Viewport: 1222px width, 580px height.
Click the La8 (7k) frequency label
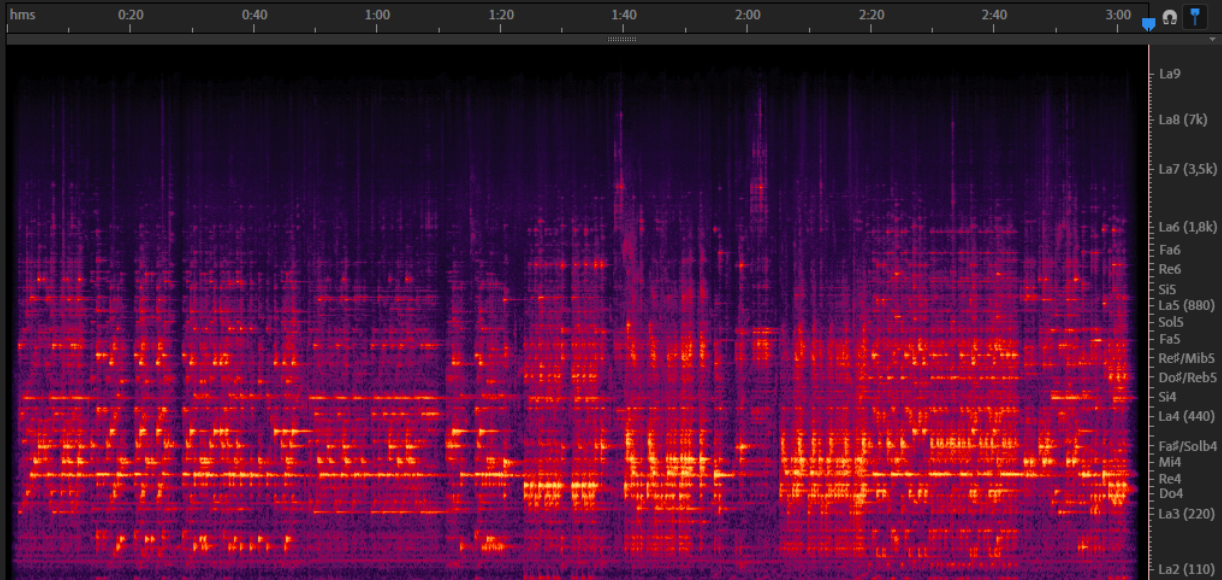pos(1183,120)
